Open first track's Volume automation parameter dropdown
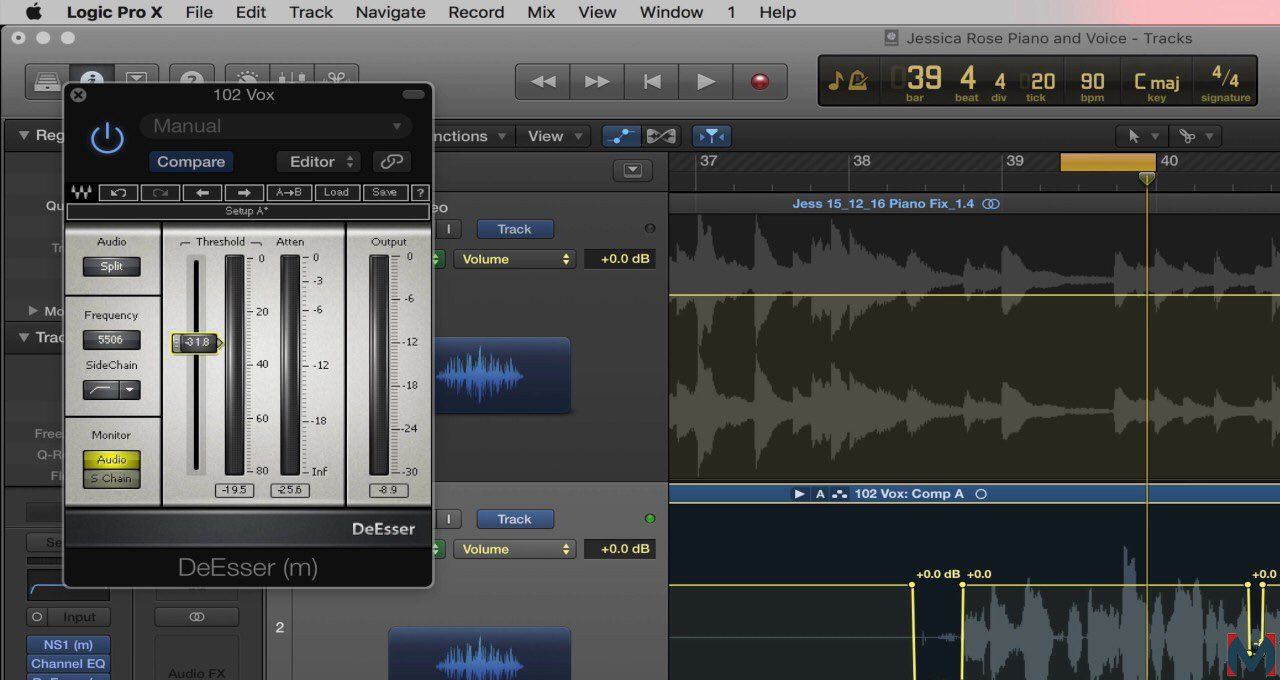This screenshot has width=1280, height=680. click(514, 259)
